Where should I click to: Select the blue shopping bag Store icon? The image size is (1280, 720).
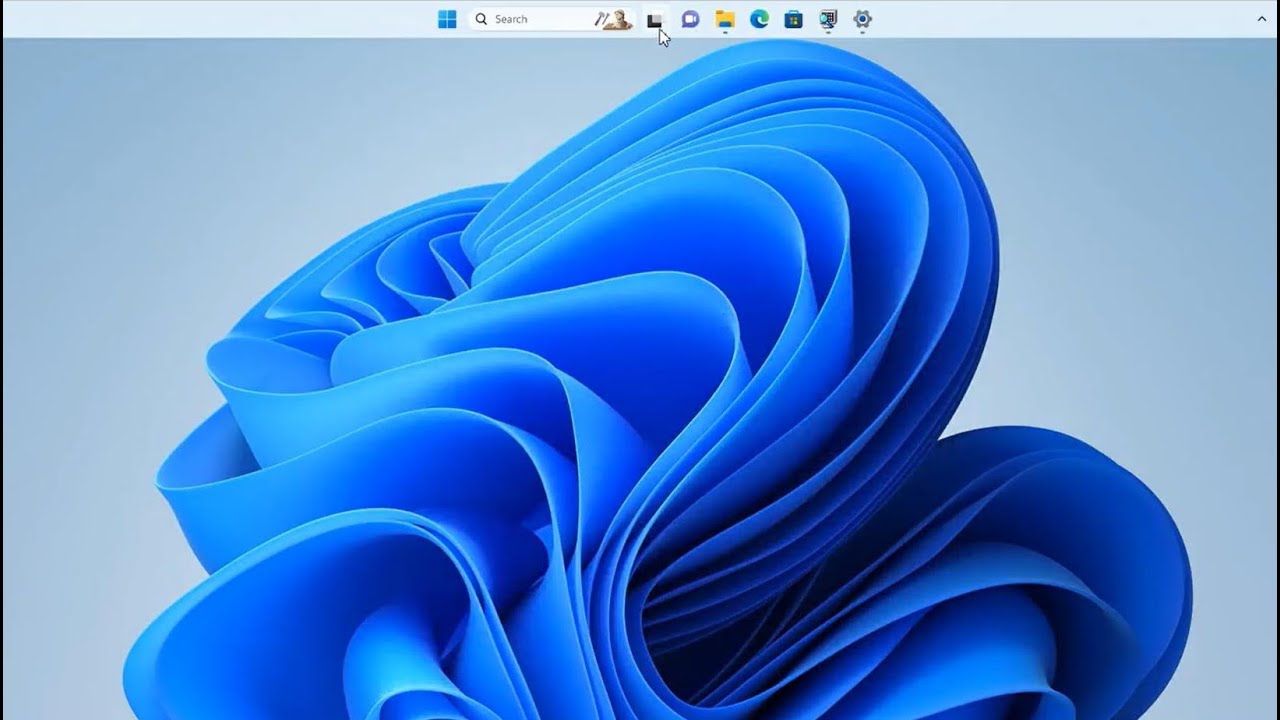click(794, 19)
